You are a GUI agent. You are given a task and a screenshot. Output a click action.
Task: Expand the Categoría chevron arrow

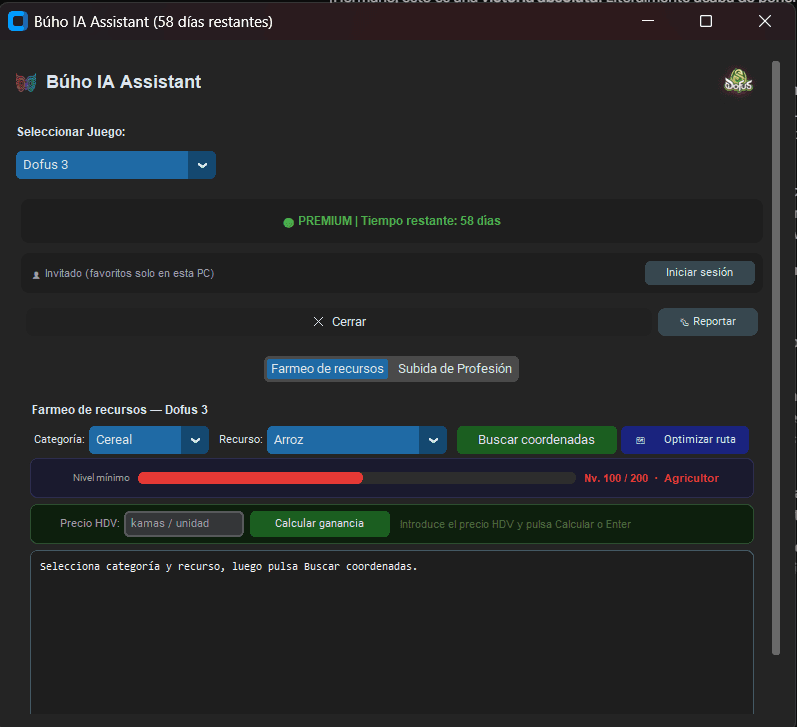[x=195, y=440]
